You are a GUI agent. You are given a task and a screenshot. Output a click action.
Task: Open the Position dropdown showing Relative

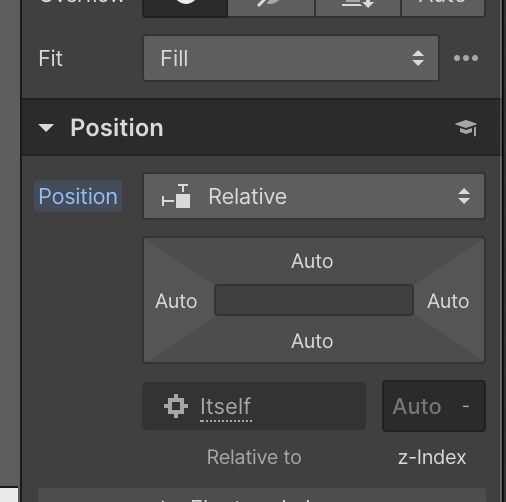coord(314,196)
